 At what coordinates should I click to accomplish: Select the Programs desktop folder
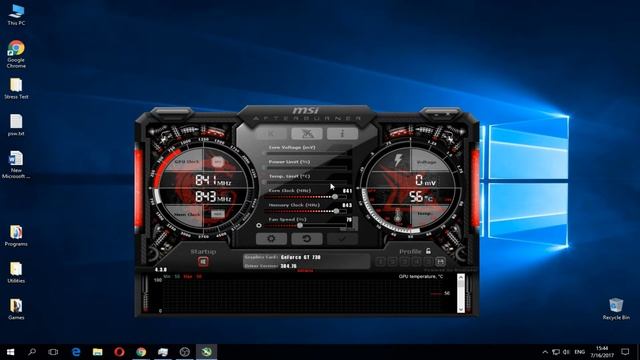point(16,236)
